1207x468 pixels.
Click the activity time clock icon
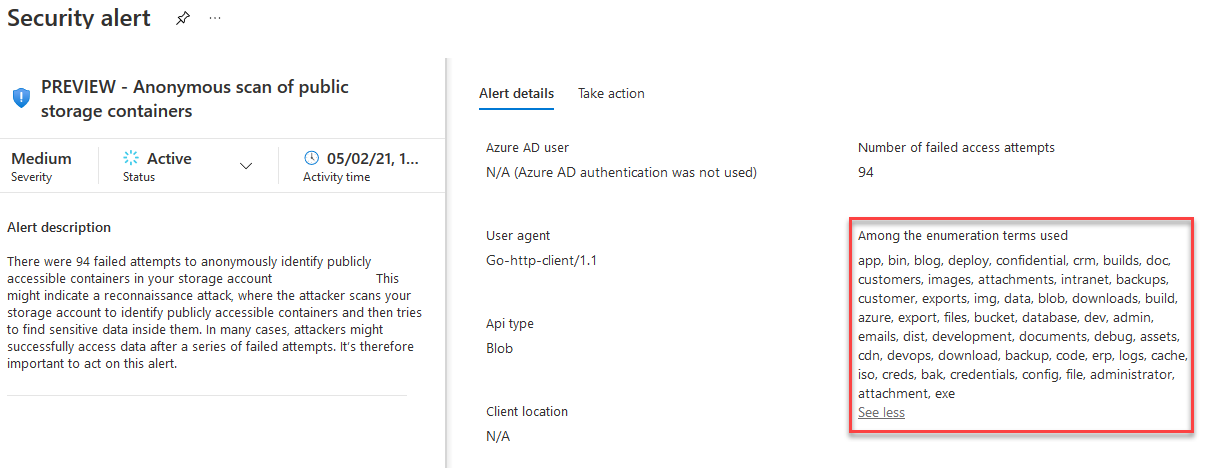(x=311, y=158)
